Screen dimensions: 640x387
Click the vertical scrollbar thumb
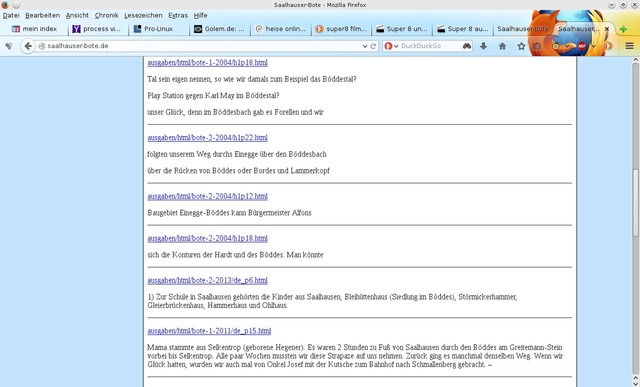pyautogui.click(x=636, y=202)
